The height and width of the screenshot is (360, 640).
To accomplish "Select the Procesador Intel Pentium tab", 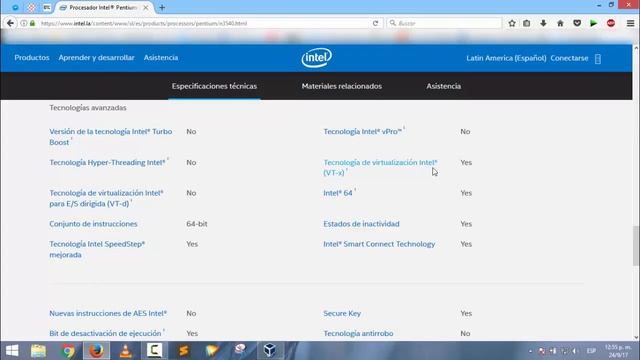I will pos(105,7).
